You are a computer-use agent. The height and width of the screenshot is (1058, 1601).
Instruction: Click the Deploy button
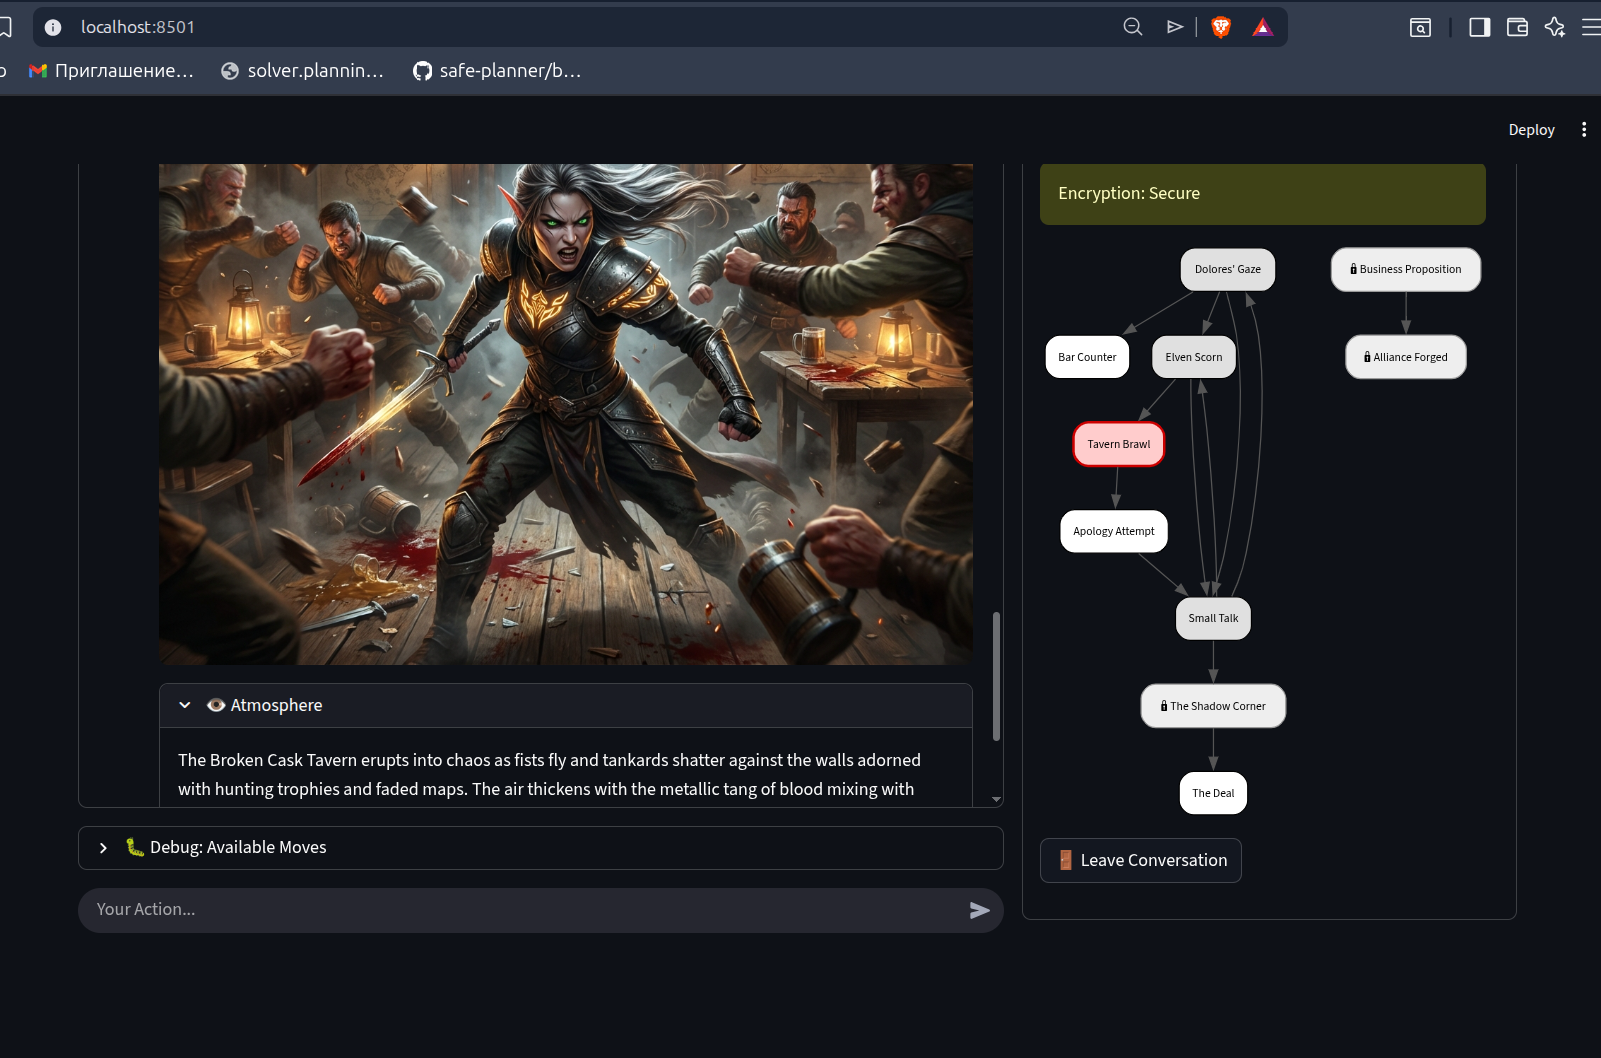pos(1531,130)
